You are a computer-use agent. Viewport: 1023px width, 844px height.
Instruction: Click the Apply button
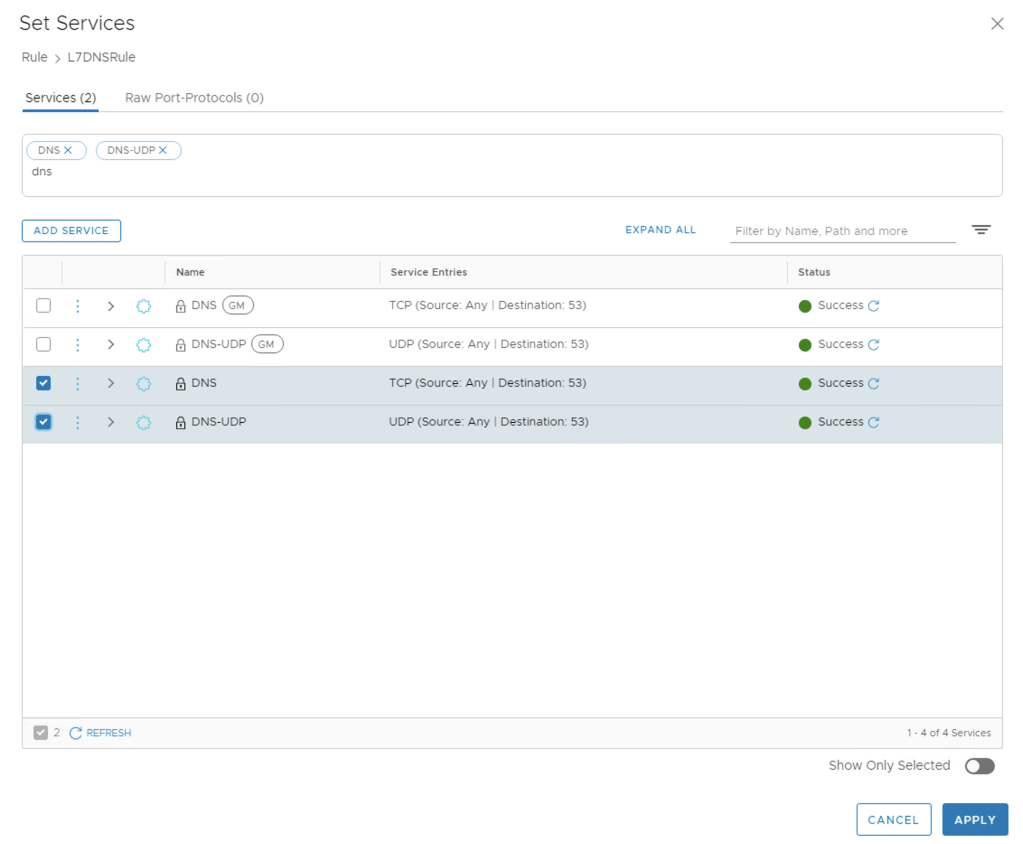[974, 819]
